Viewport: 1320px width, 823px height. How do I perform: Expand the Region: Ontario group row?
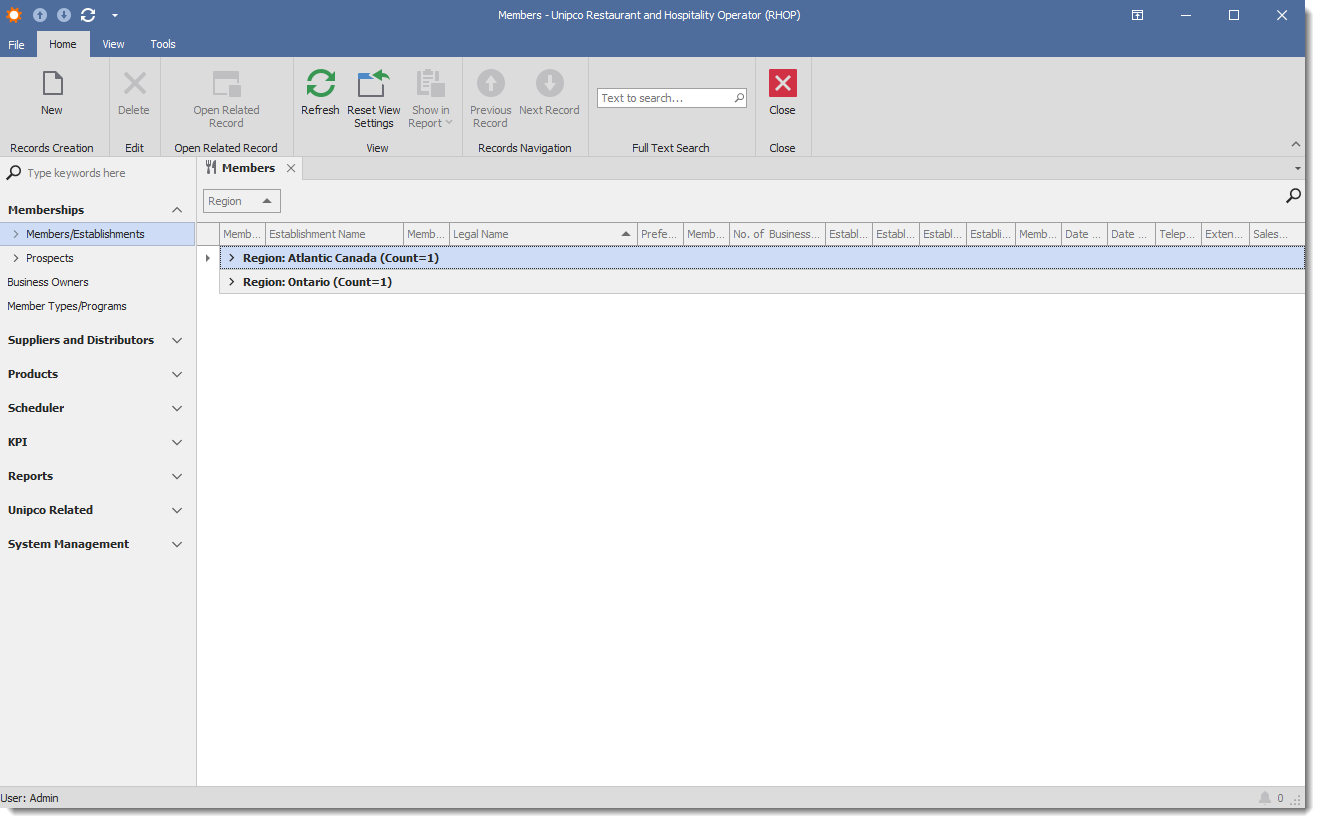coord(232,282)
